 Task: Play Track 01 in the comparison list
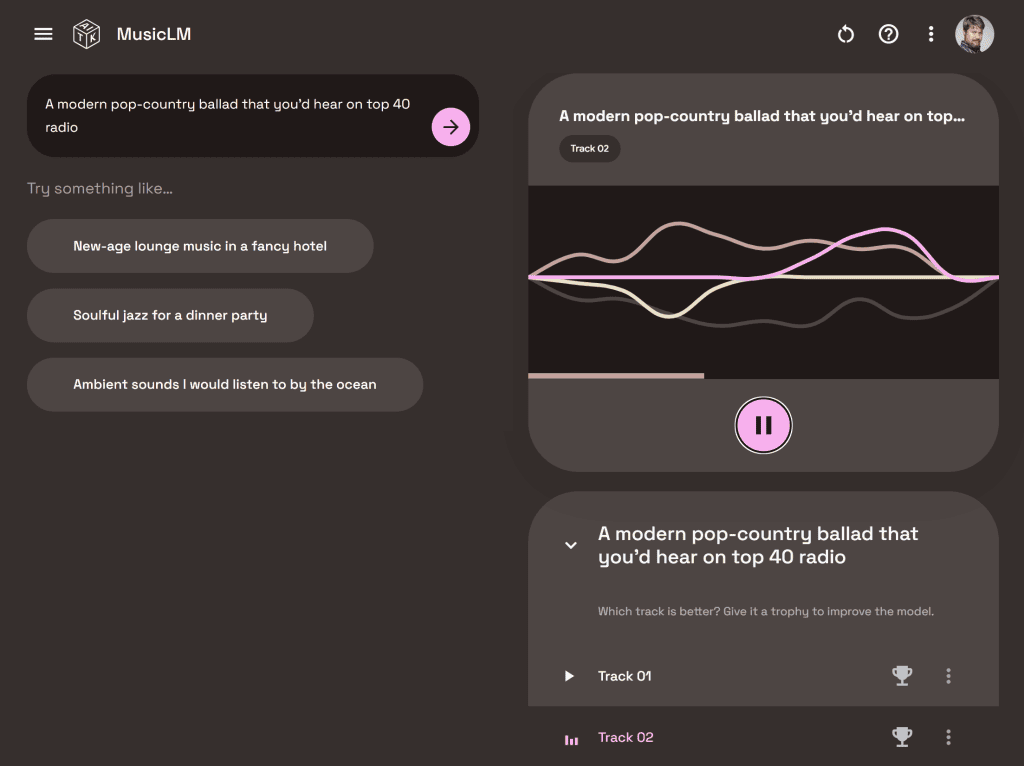569,675
